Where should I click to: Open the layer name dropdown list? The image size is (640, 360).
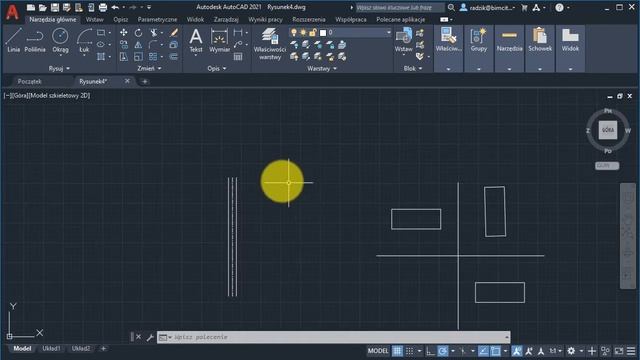[389, 32]
